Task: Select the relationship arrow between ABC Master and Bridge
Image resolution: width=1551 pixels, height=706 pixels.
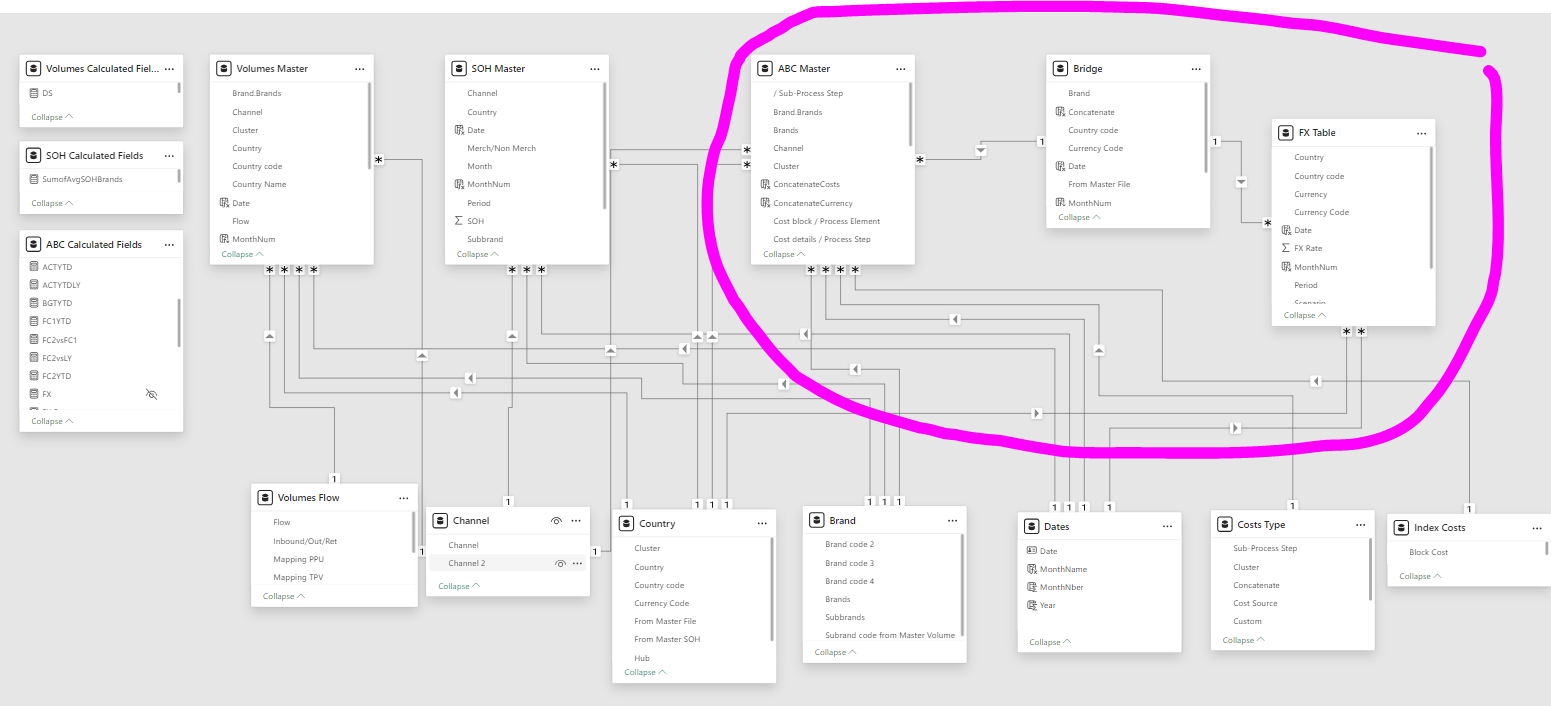Action: [x=980, y=150]
